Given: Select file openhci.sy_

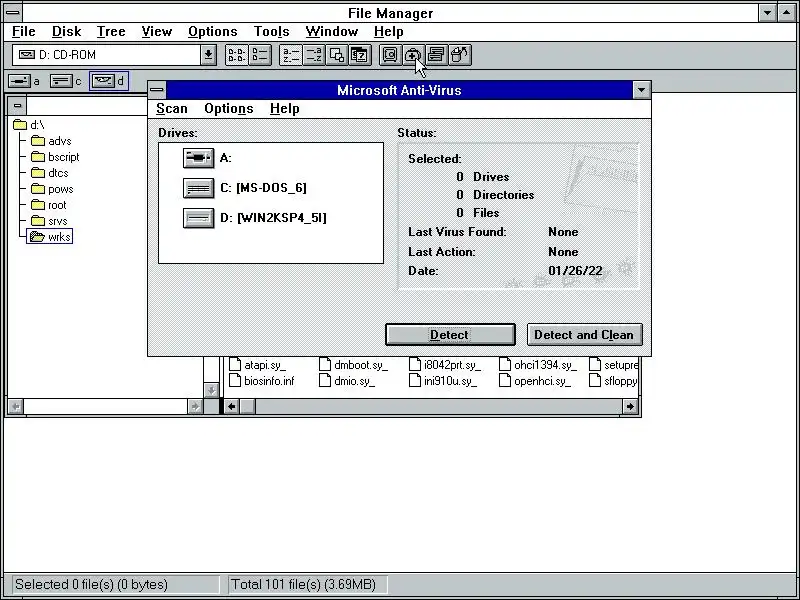Looking at the screenshot, I should point(535,381).
